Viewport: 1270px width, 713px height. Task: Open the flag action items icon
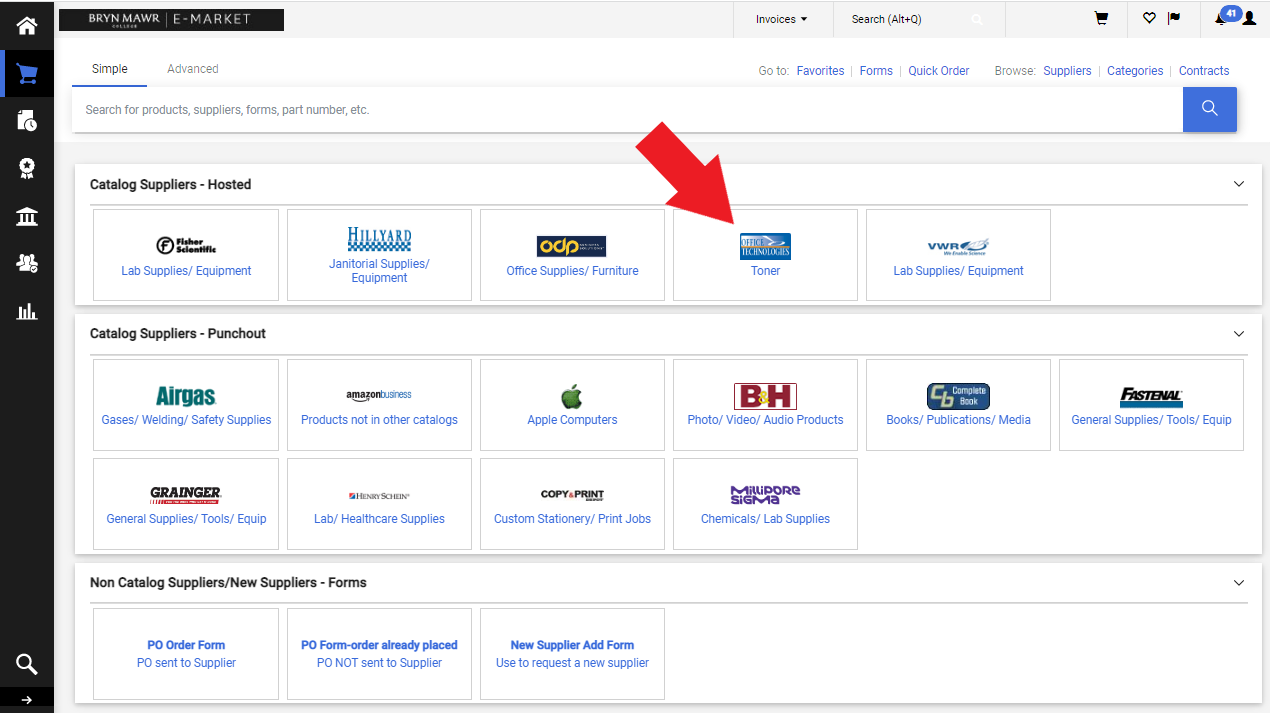point(1174,18)
